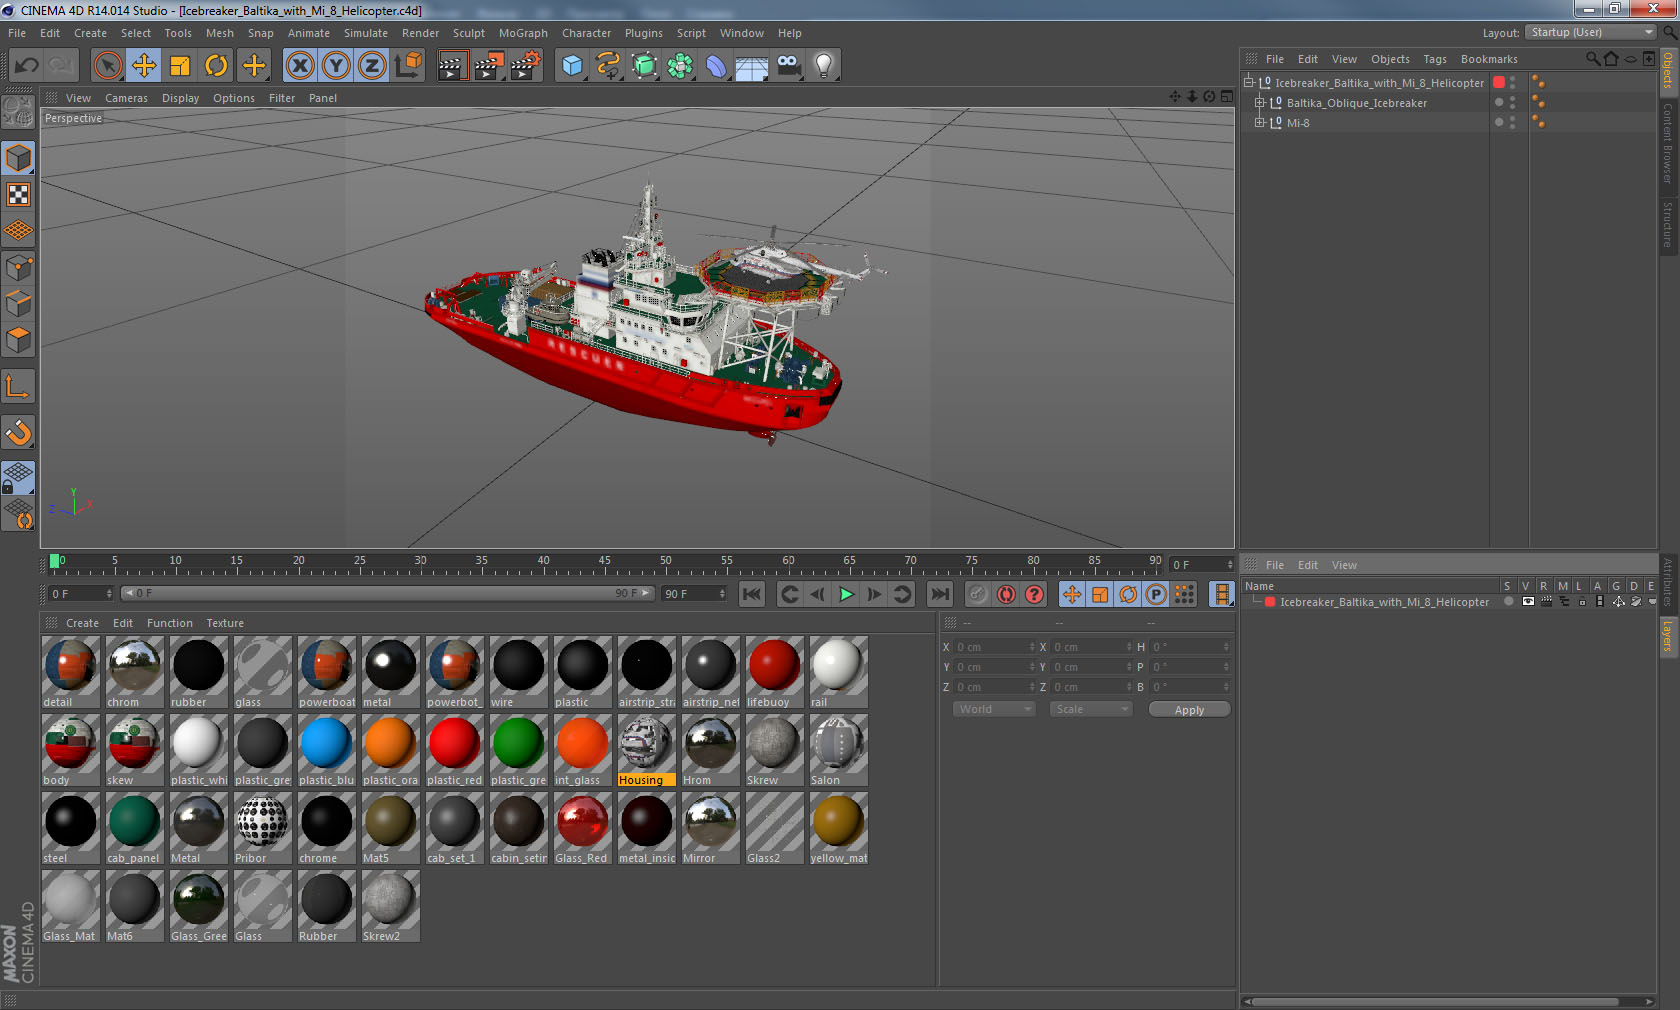Open the Layout dropdown Startup (User)

click(1592, 33)
